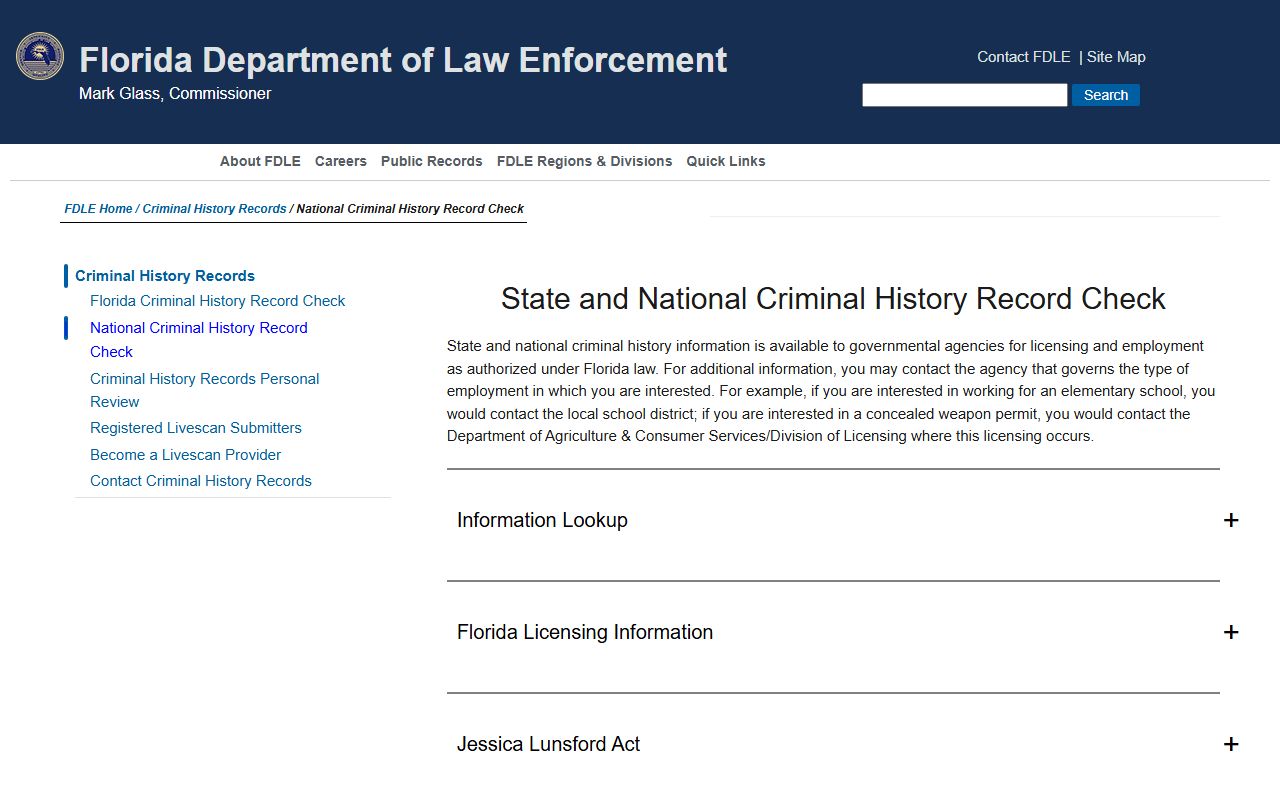Click National Criminal History Record Check breadcrumb text
1280x800 pixels.
coord(410,209)
